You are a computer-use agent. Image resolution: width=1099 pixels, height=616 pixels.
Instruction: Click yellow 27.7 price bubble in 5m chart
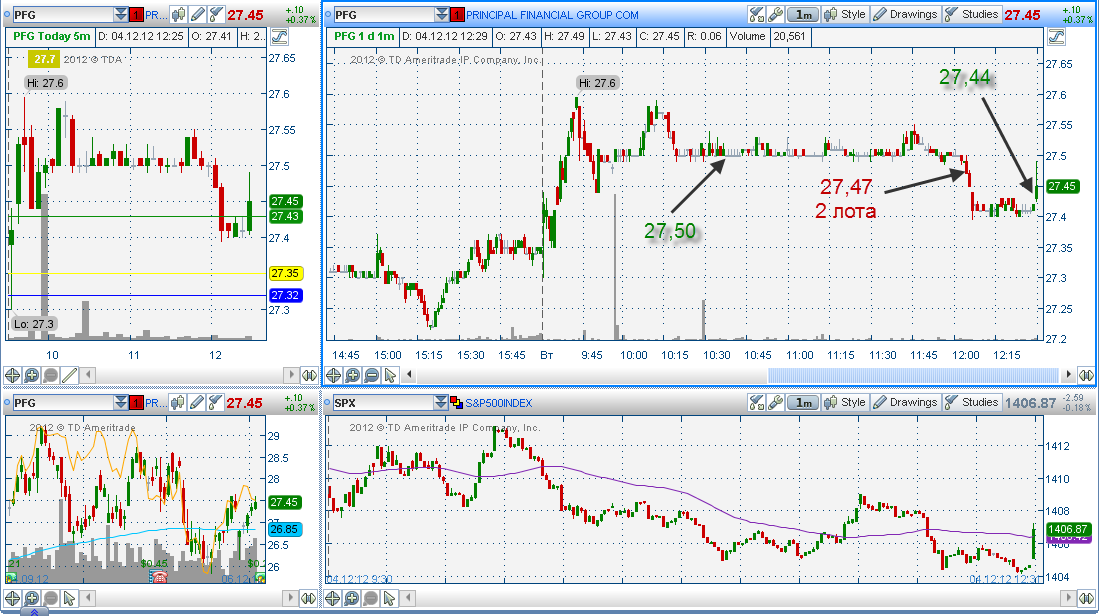point(44,60)
